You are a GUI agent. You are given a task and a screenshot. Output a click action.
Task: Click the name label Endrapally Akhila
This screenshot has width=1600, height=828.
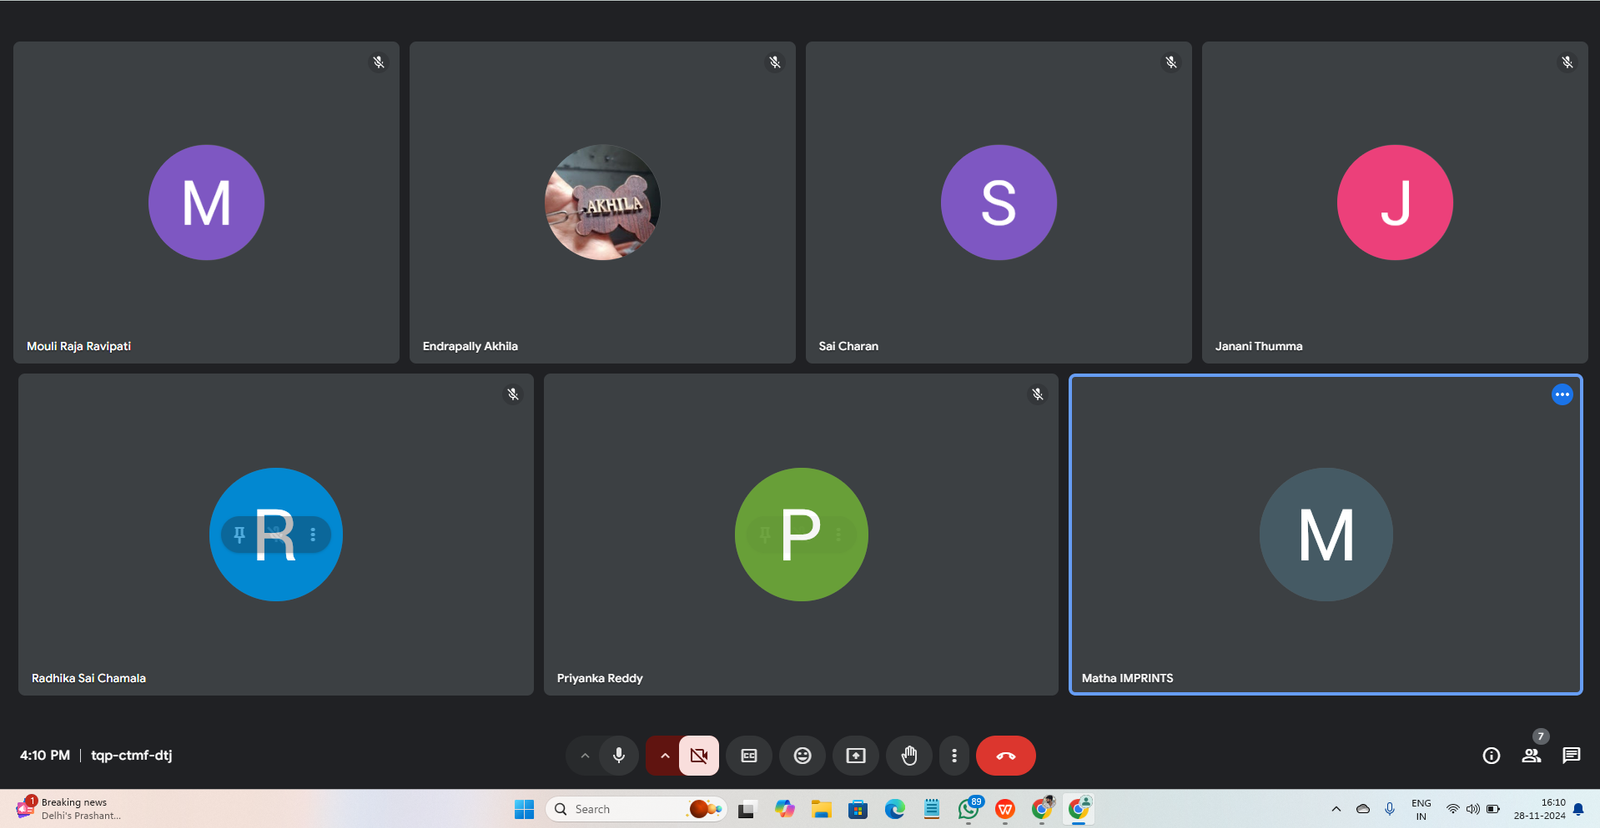[x=470, y=346]
